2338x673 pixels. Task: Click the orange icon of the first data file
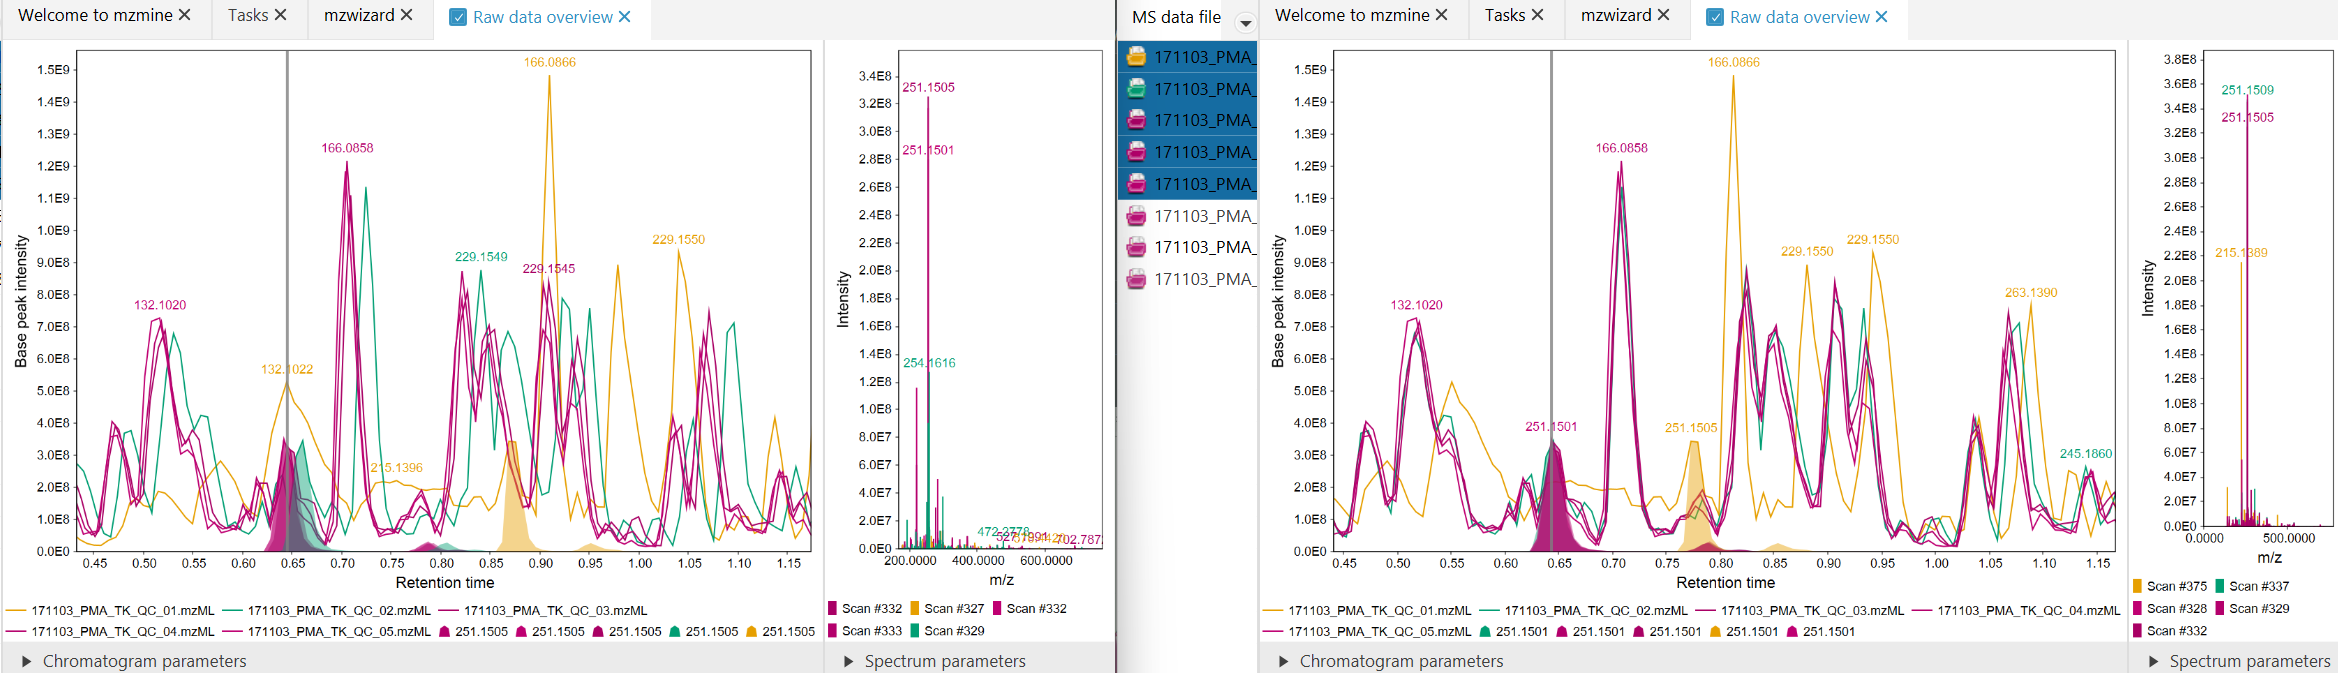click(x=1136, y=57)
